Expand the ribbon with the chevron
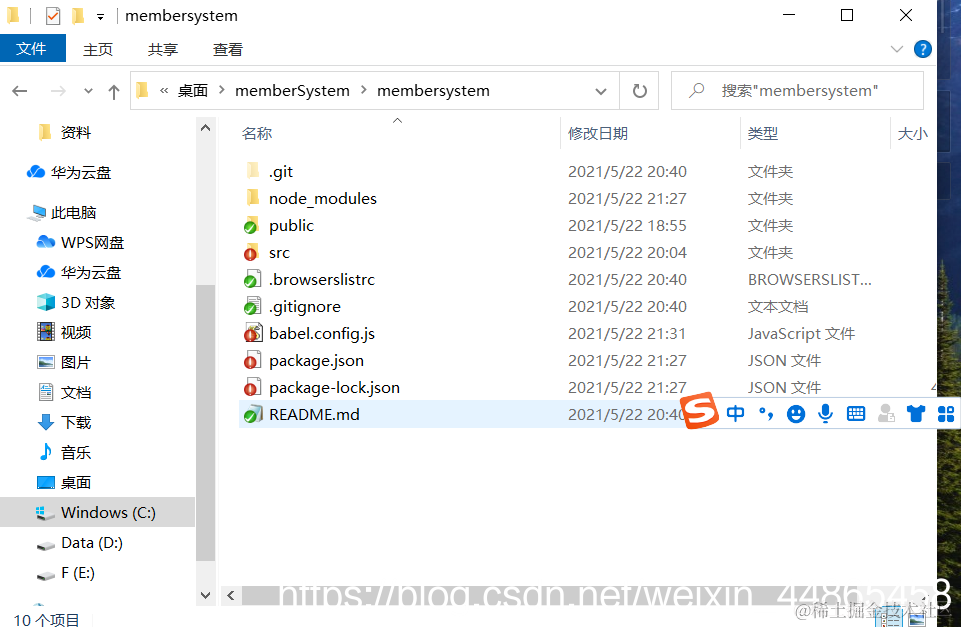The height and width of the screenshot is (627, 961). coord(897,49)
